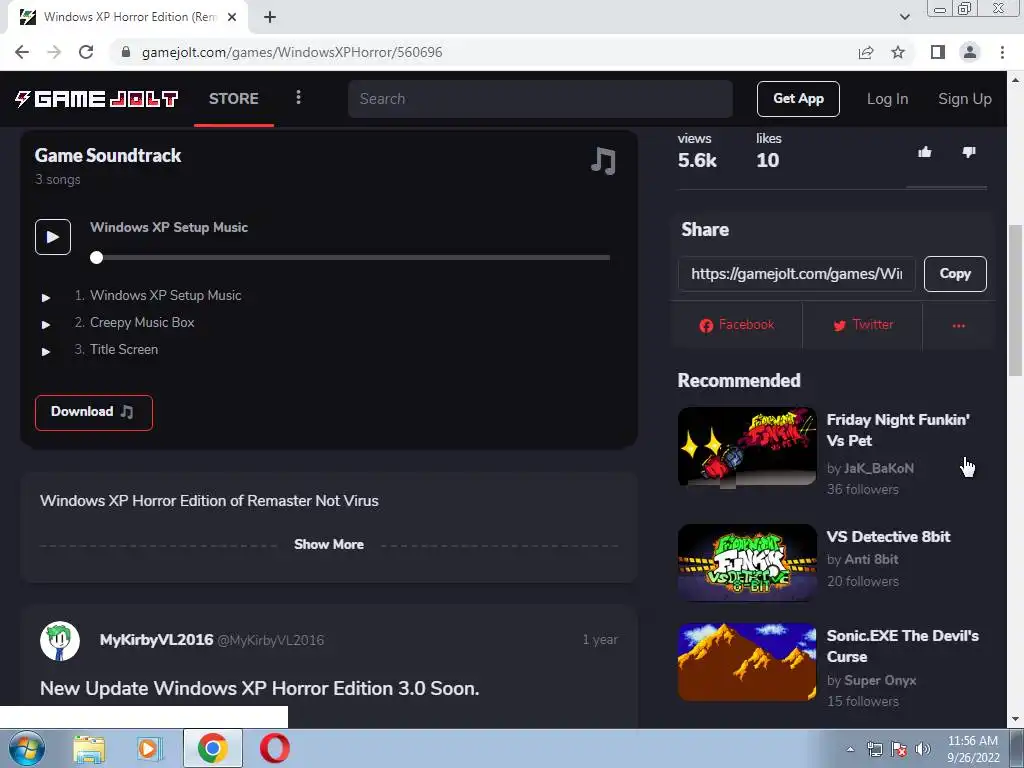Open the three-dot navigation menu beside STORE
The image size is (1024, 768).
coord(298,98)
